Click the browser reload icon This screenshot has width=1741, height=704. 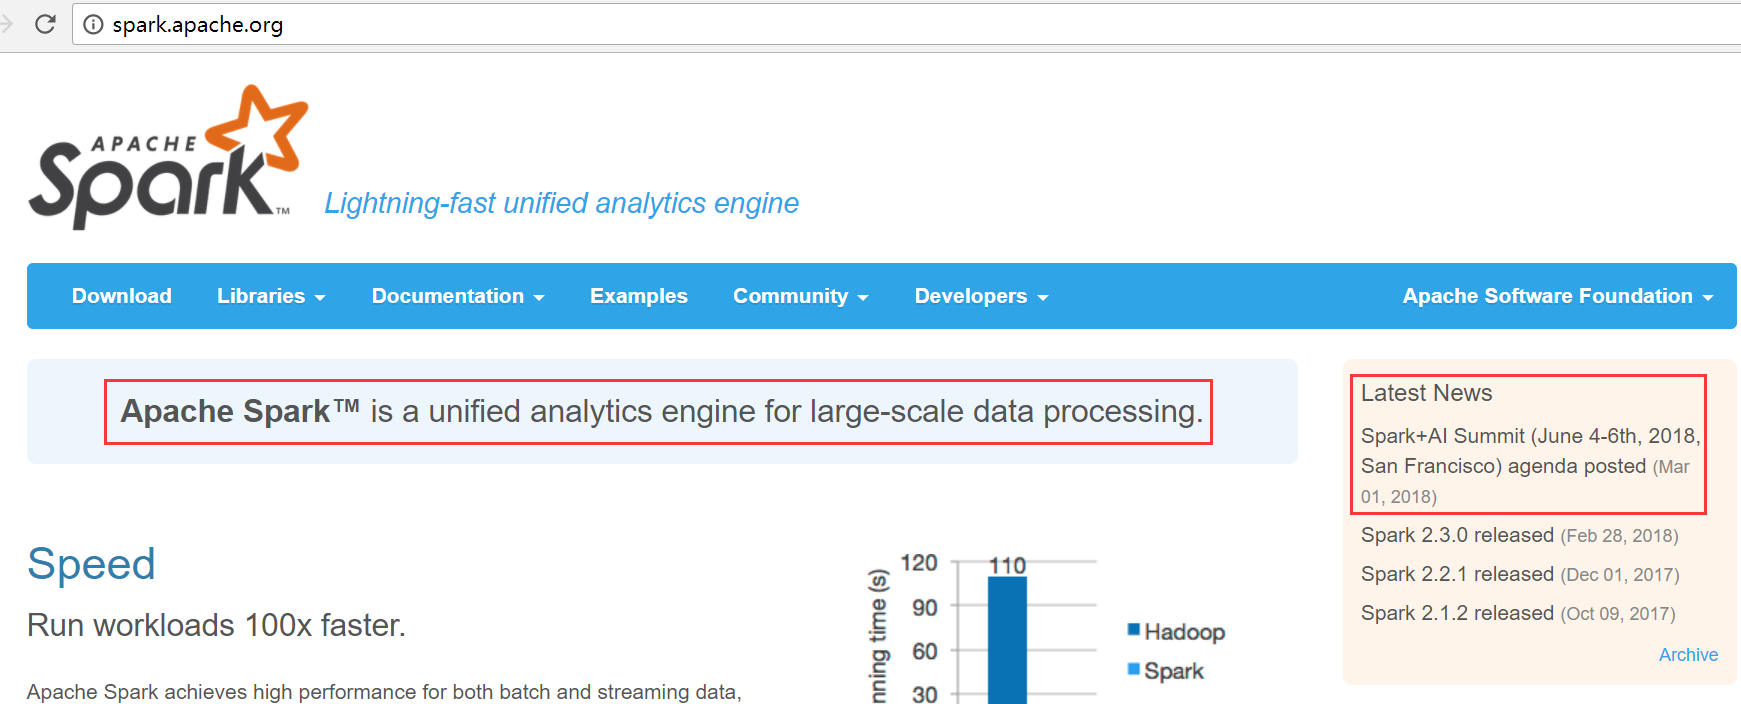click(x=45, y=24)
